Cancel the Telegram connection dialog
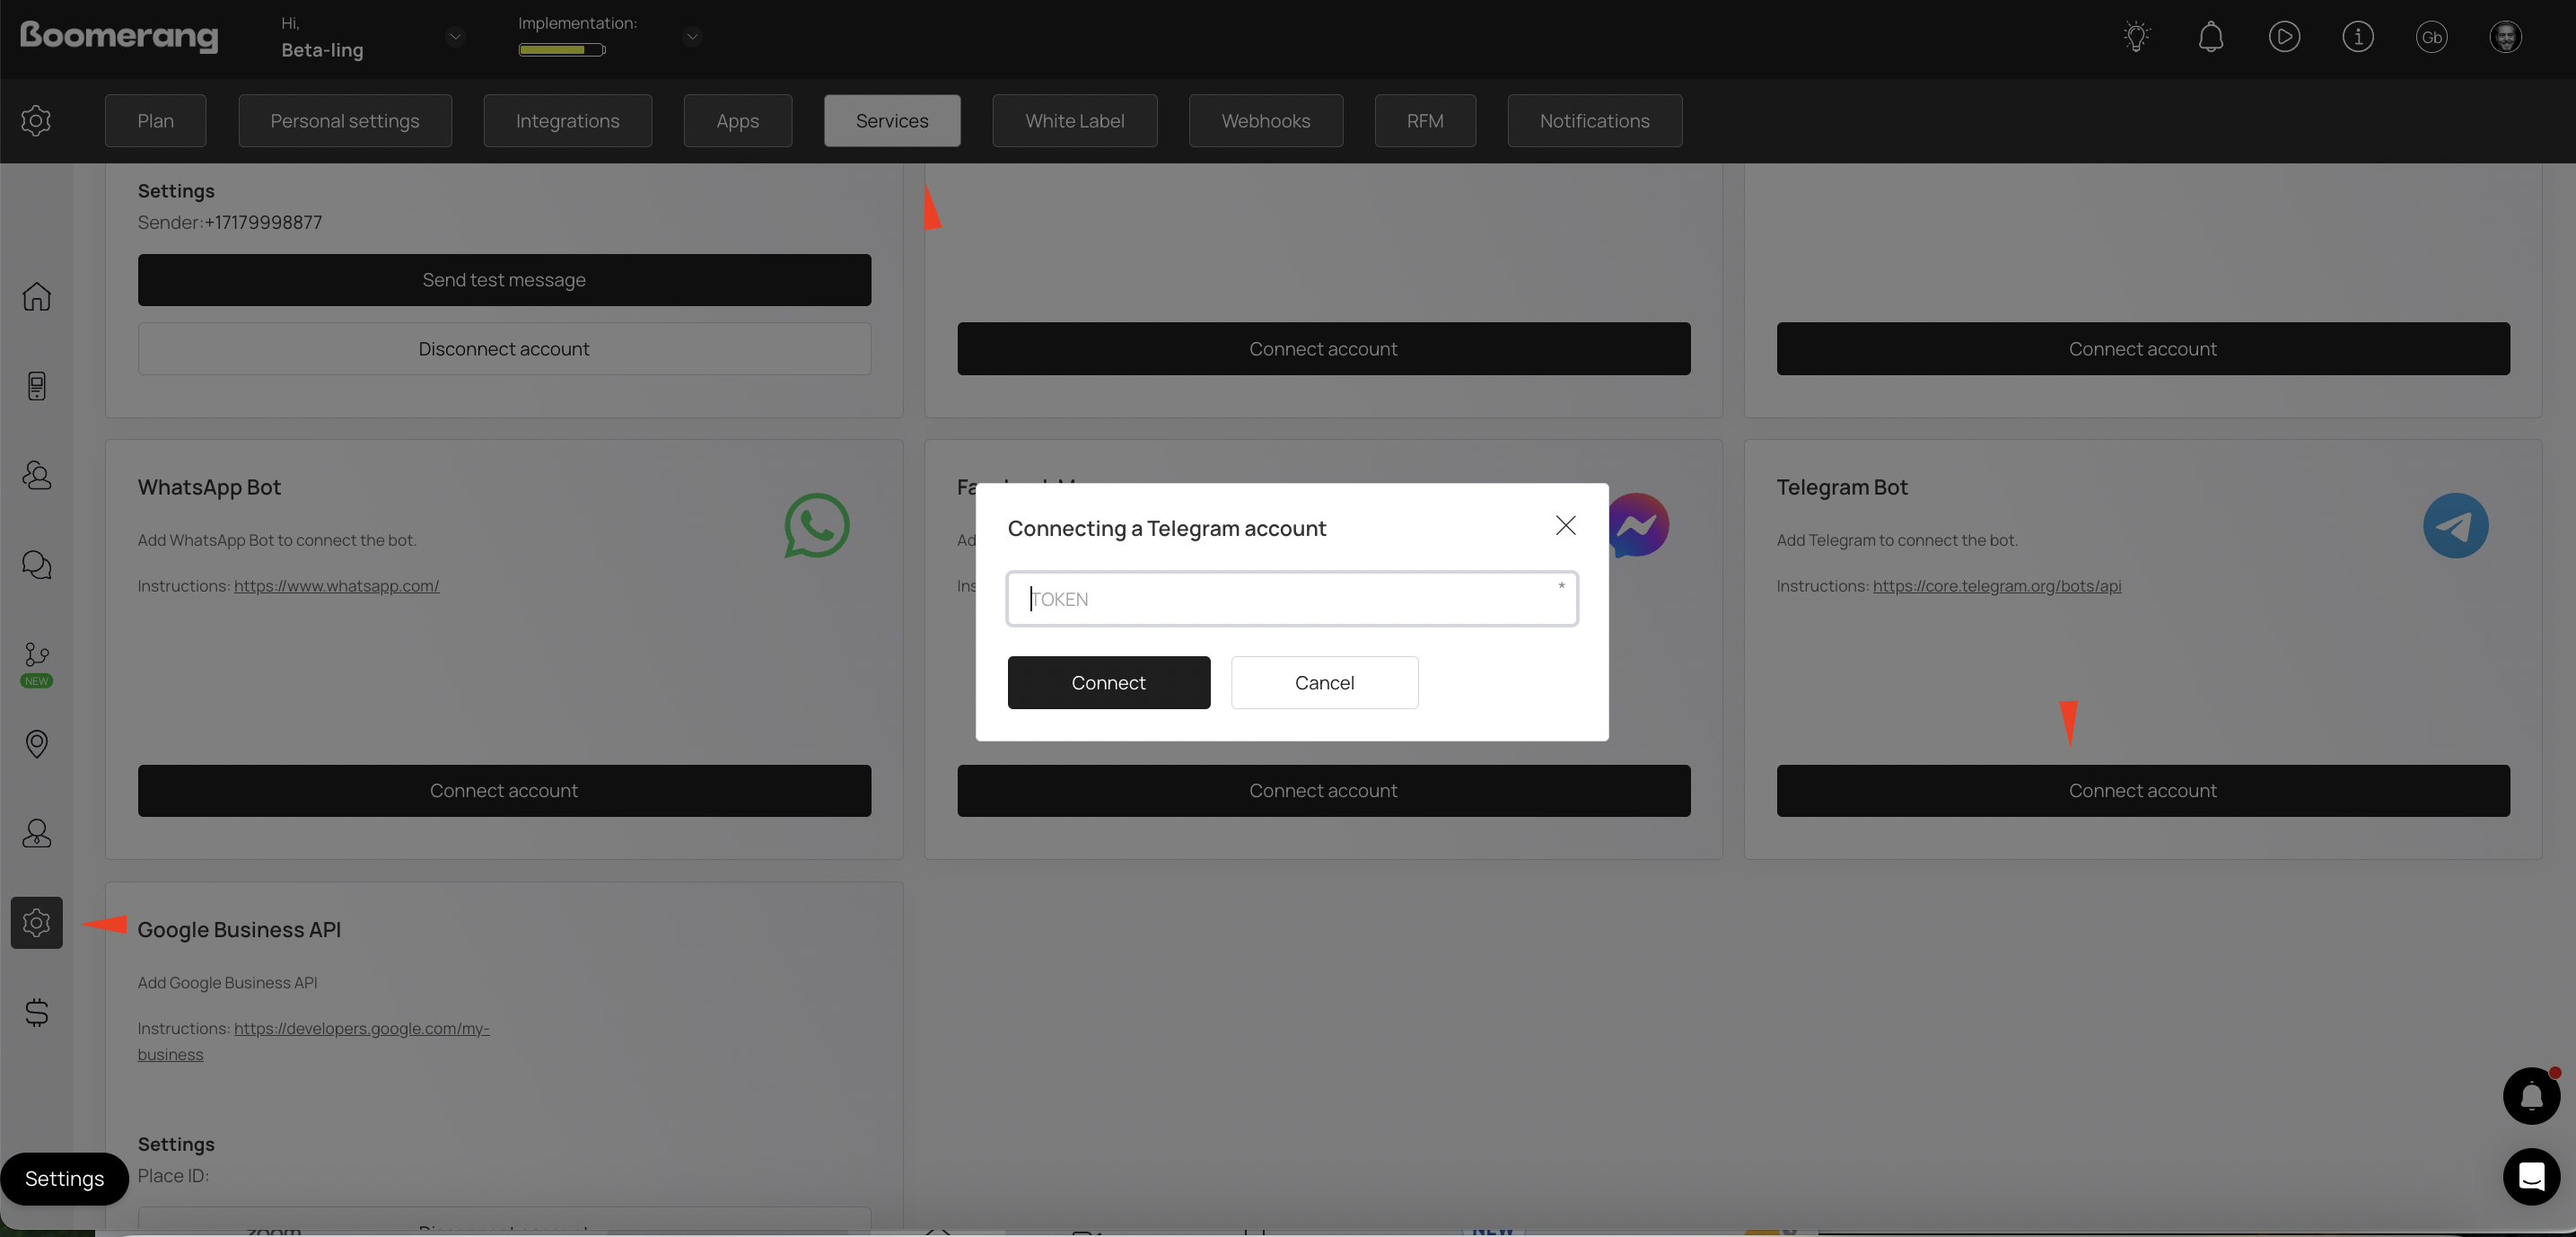The width and height of the screenshot is (2576, 1237). point(1324,683)
